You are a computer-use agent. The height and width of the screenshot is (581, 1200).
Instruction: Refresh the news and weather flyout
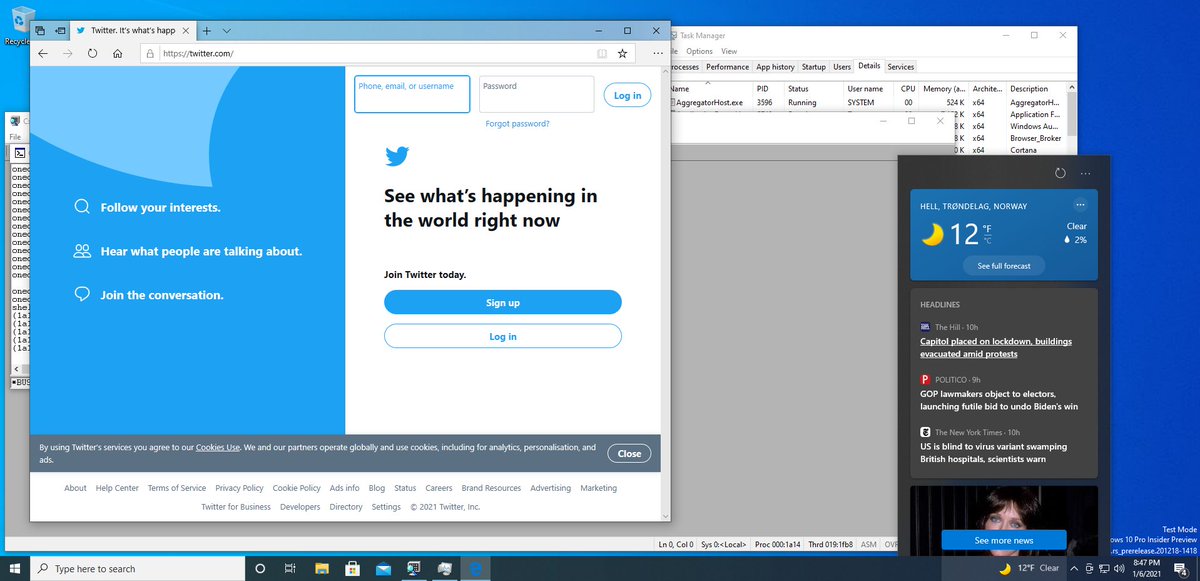[x=1060, y=173]
